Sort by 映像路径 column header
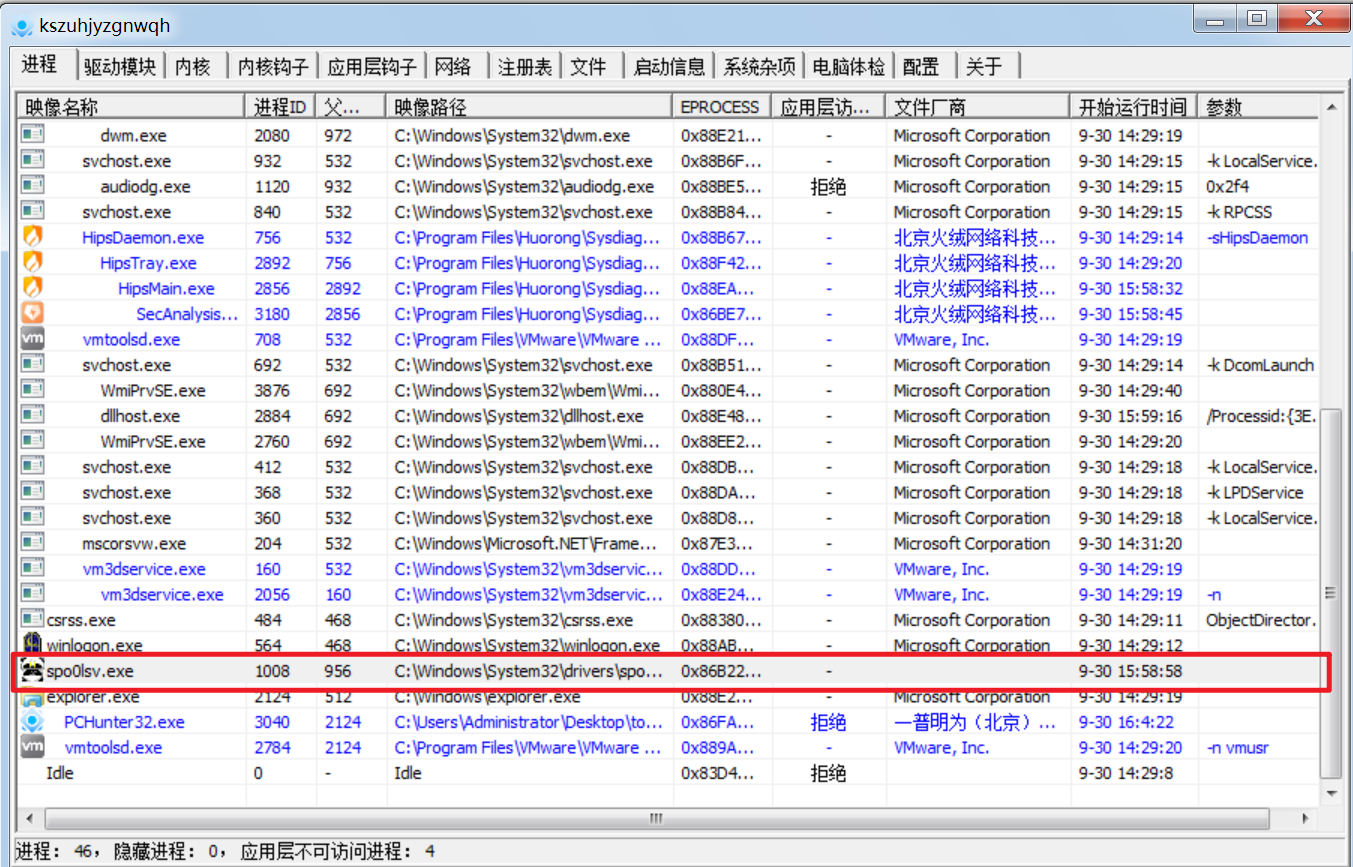This screenshot has width=1353, height=867. click(529, 107)
